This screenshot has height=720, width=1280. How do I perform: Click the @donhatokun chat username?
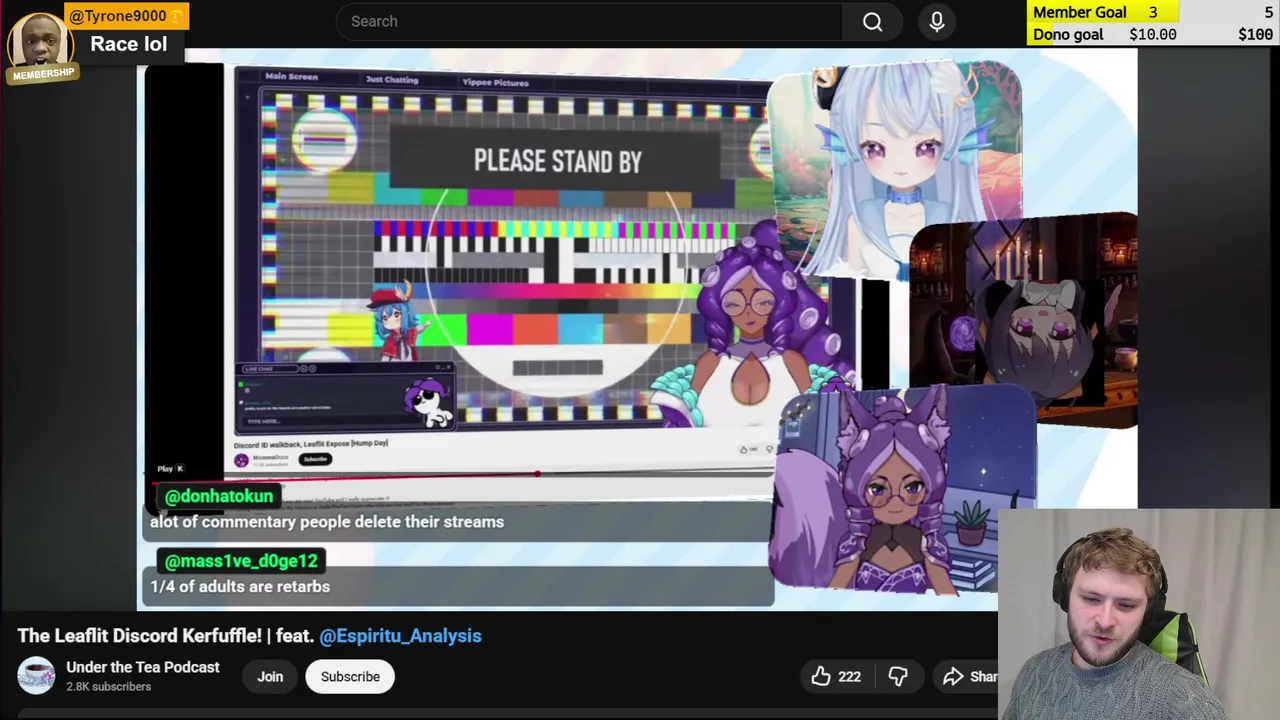point(218,496)
